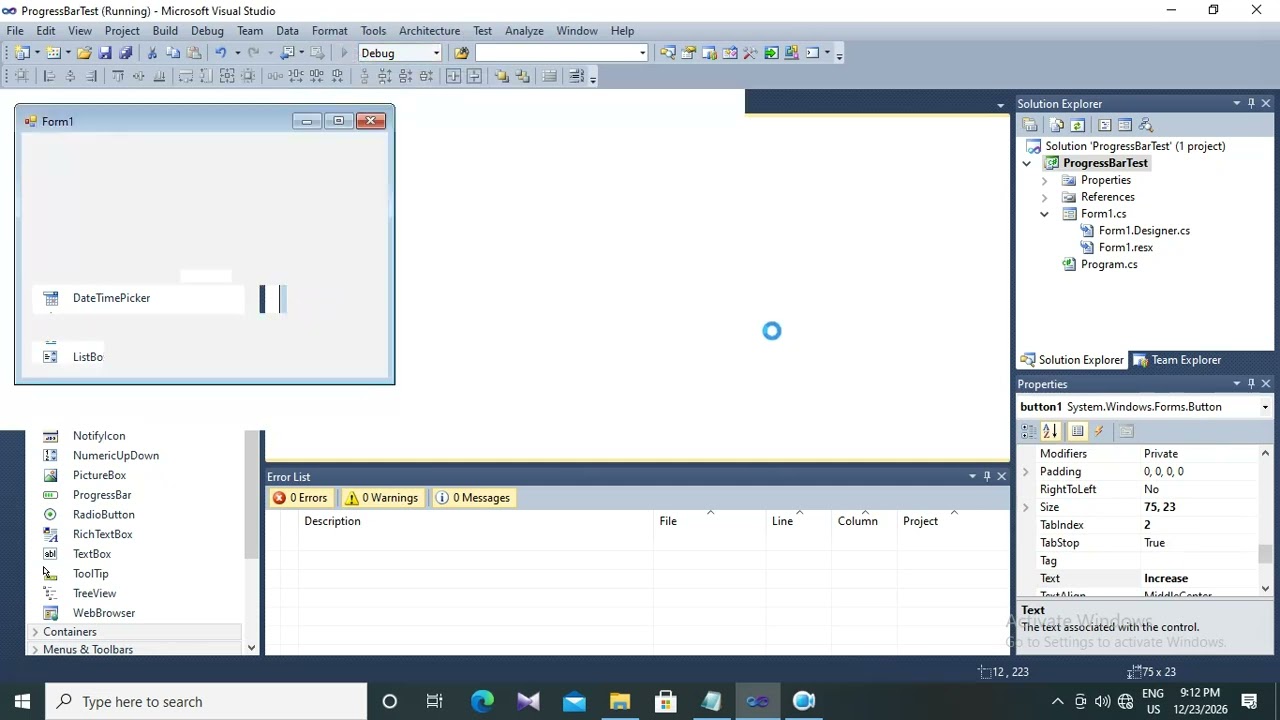
Task: Click View Class Diagram icon in Solution Explorer
Action: [x=1145, y=125]
